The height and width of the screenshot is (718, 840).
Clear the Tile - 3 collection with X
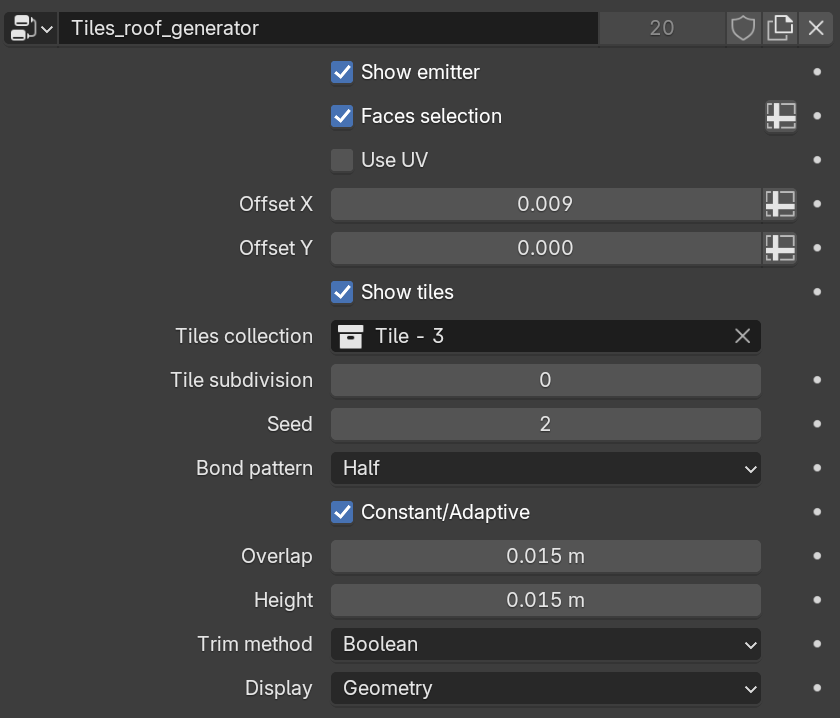pos(742,336)
